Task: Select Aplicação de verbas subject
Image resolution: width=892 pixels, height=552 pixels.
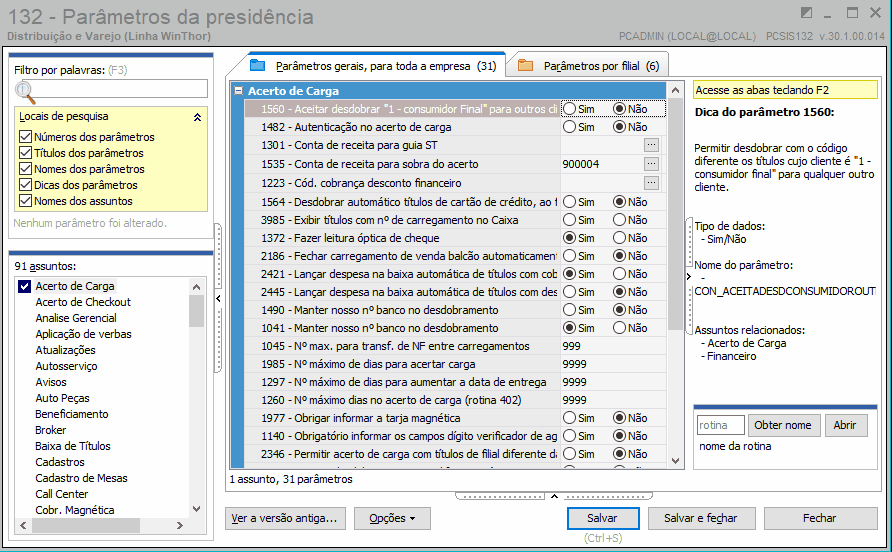Action: point(84,334)
